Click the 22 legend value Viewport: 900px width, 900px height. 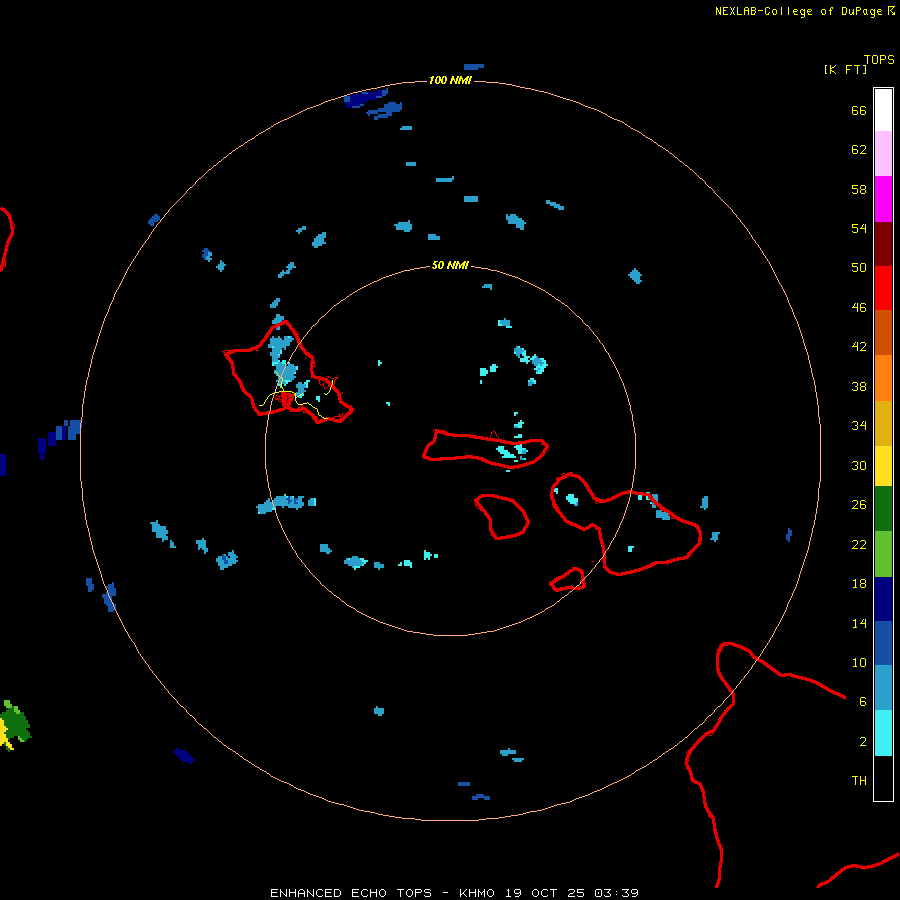tap(859, 545)
